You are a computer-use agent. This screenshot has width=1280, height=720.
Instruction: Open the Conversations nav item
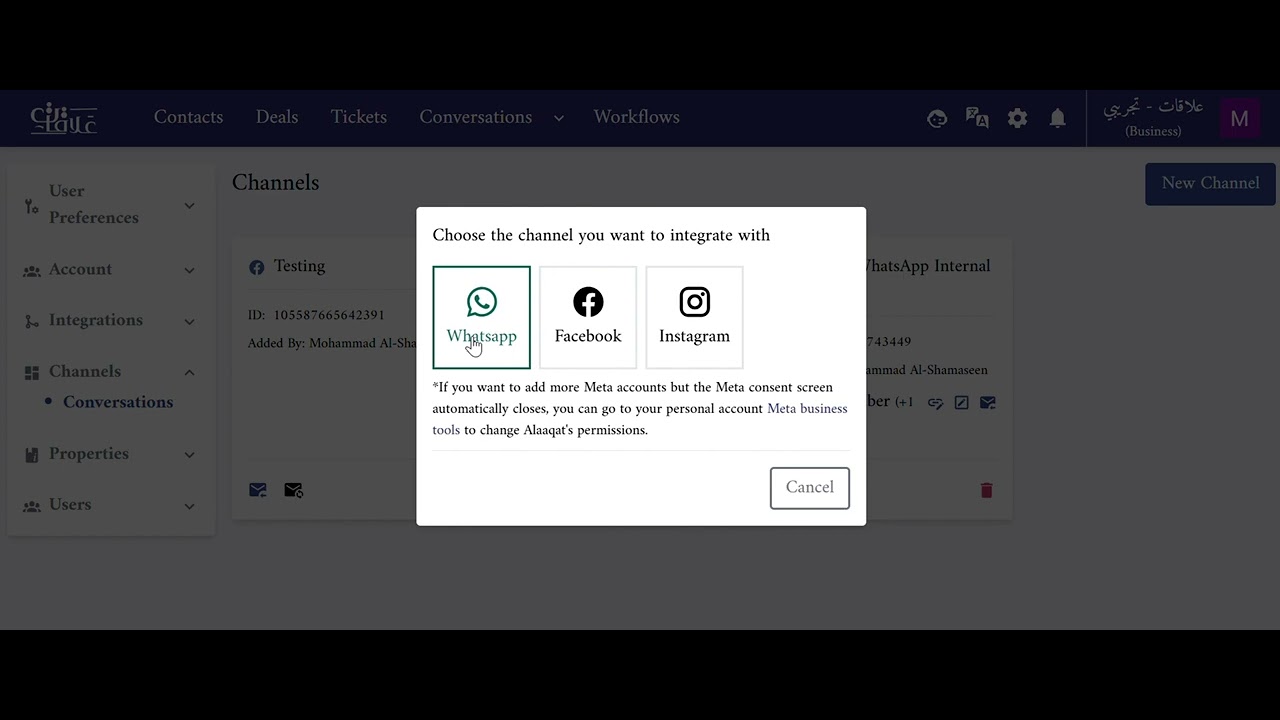tap(476, 117)
